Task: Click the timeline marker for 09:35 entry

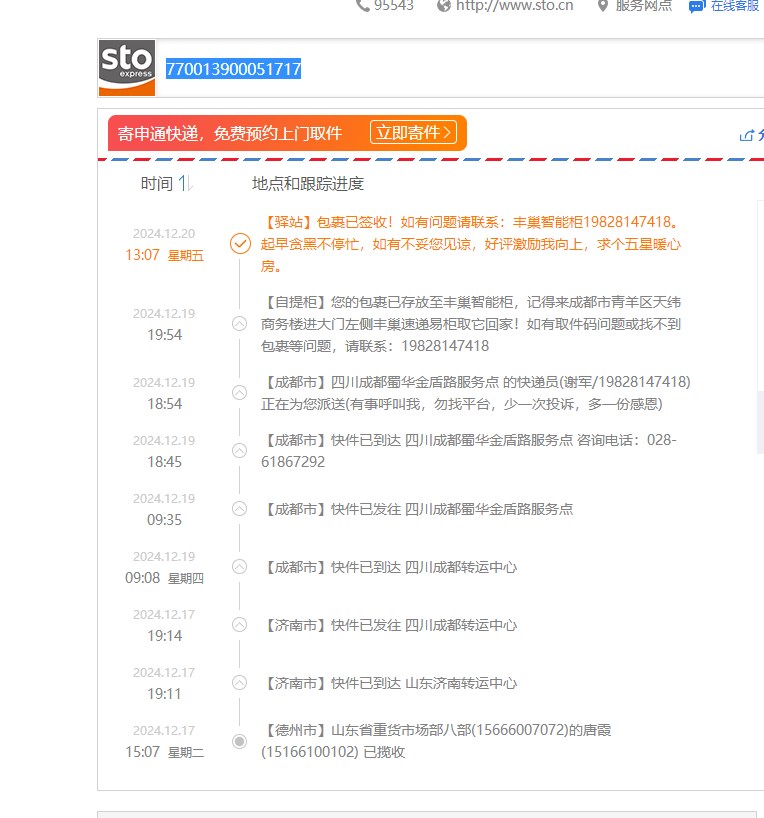Action: click(x=240, y=509)
